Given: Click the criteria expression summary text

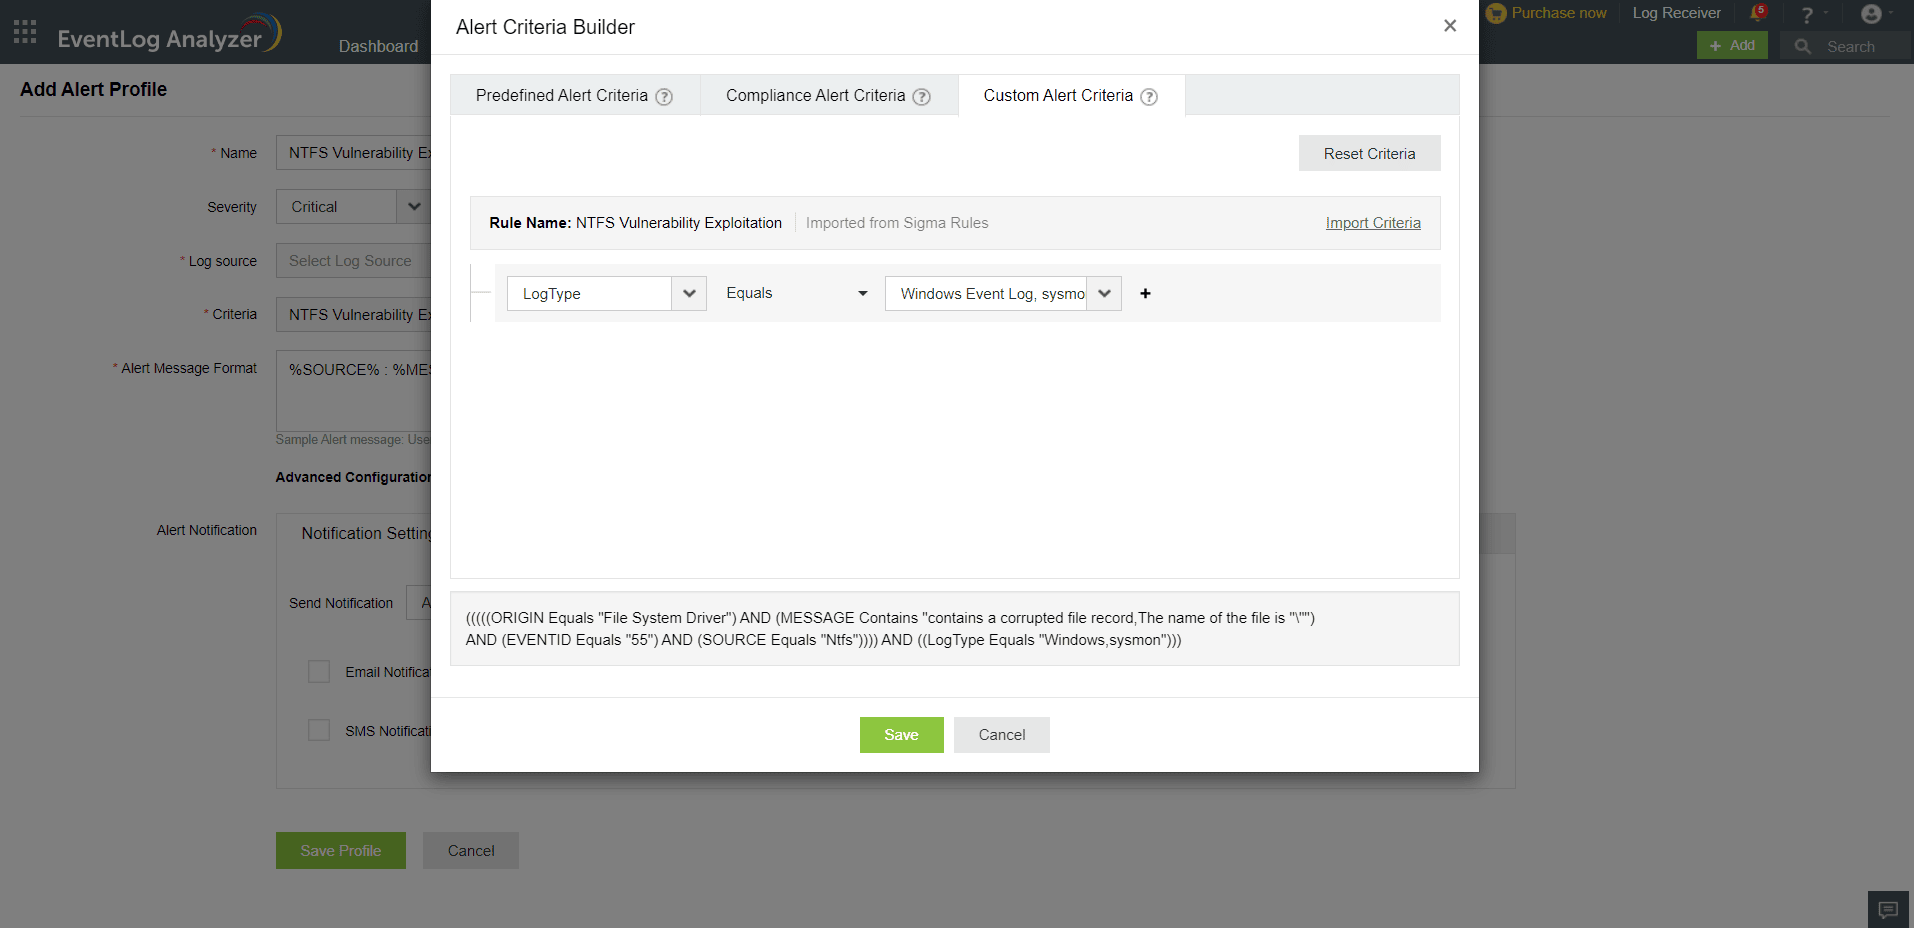Looking at the screenshot, I should (890, 629).
